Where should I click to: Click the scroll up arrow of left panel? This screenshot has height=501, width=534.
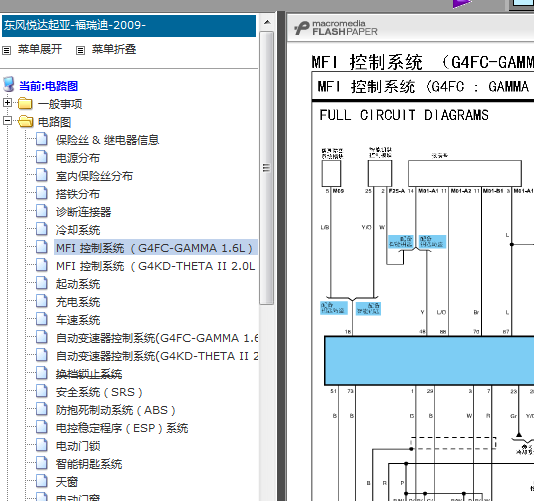(267, 22)
